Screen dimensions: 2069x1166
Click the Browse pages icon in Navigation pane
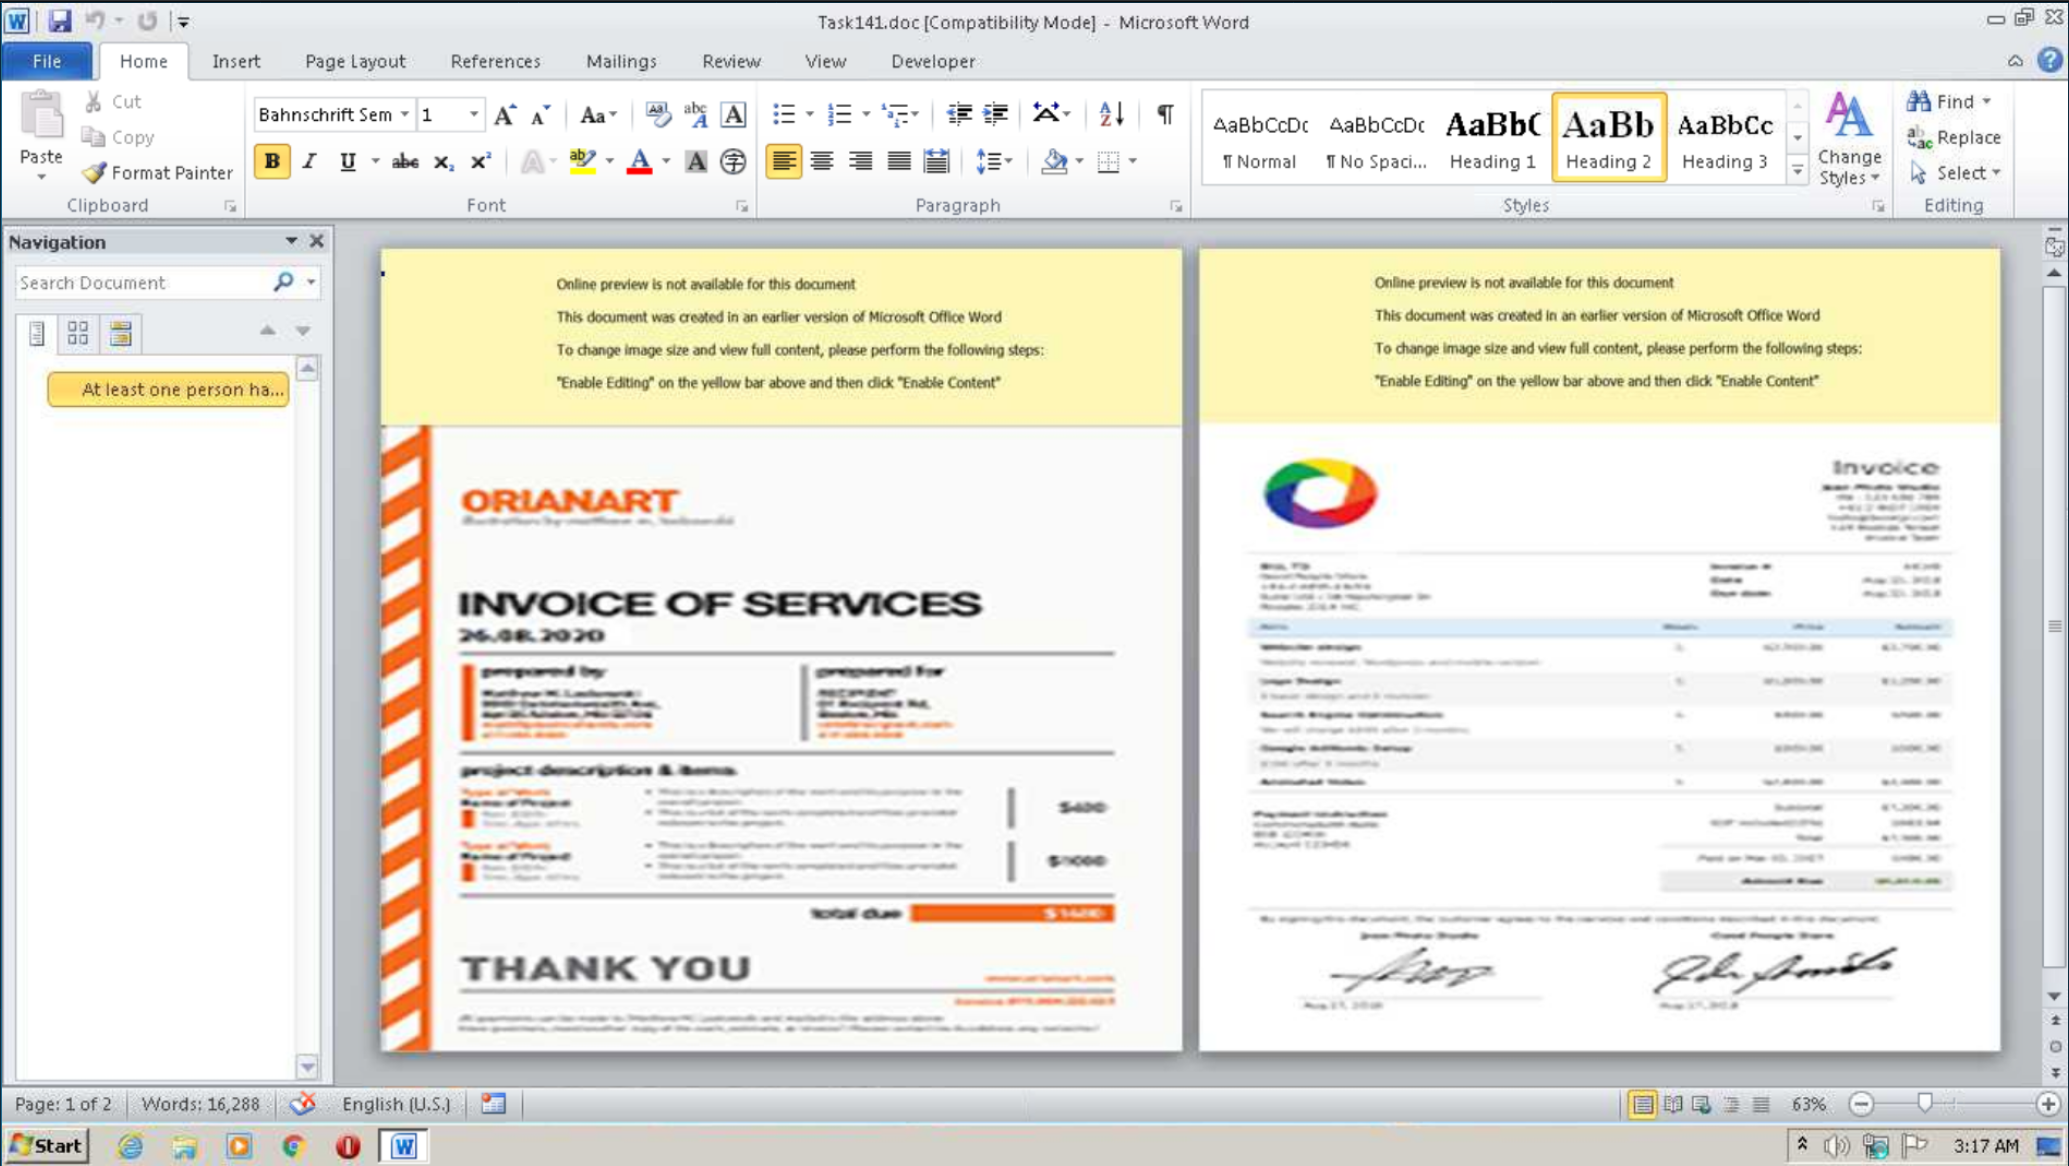(x=78, y=333)
